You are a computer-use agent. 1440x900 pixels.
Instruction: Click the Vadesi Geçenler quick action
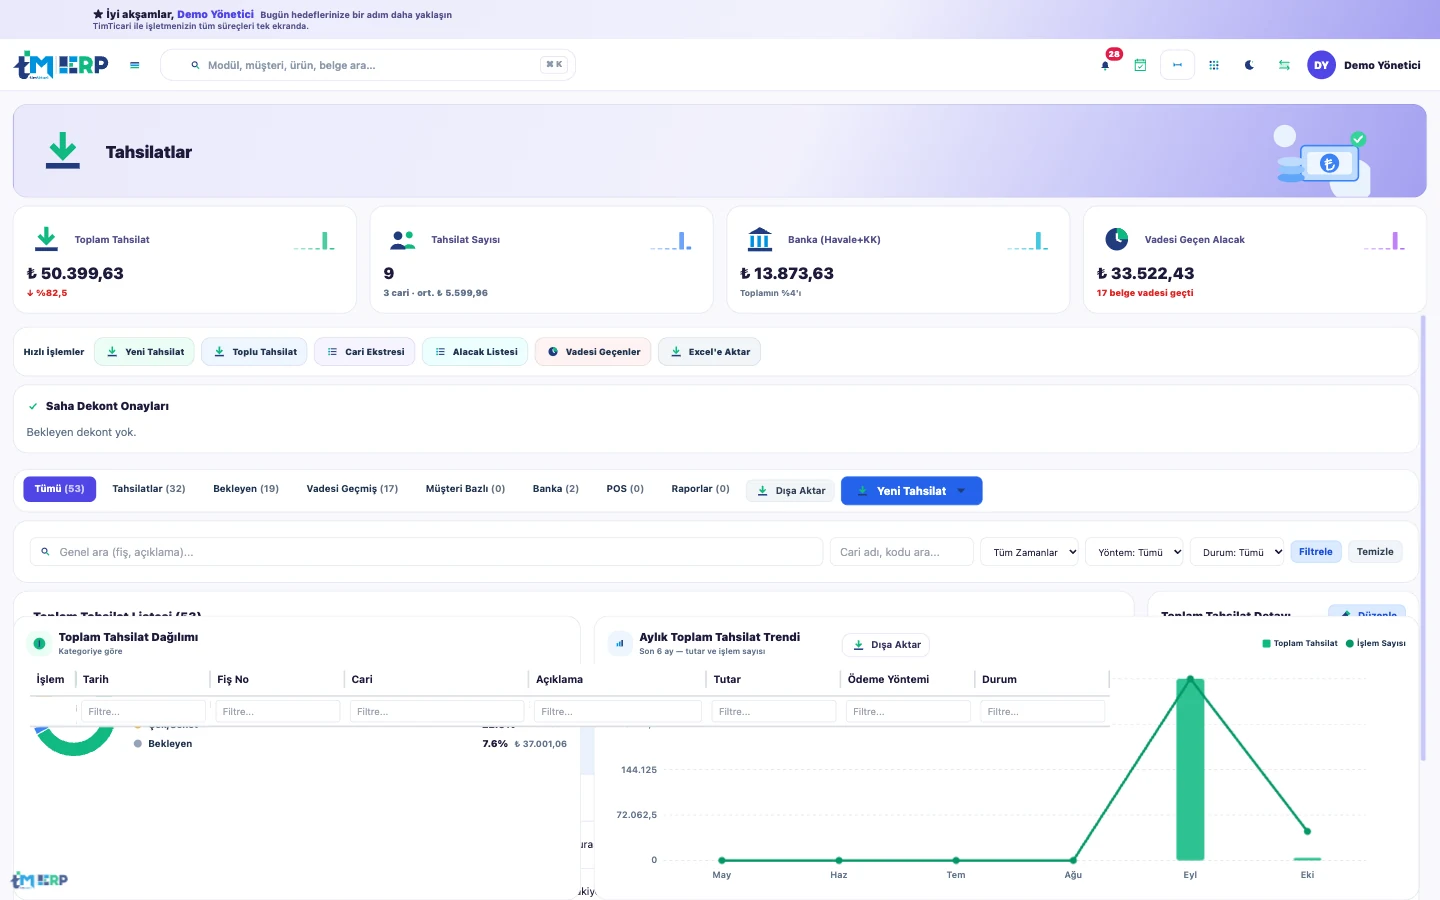[x=593, y=352]
